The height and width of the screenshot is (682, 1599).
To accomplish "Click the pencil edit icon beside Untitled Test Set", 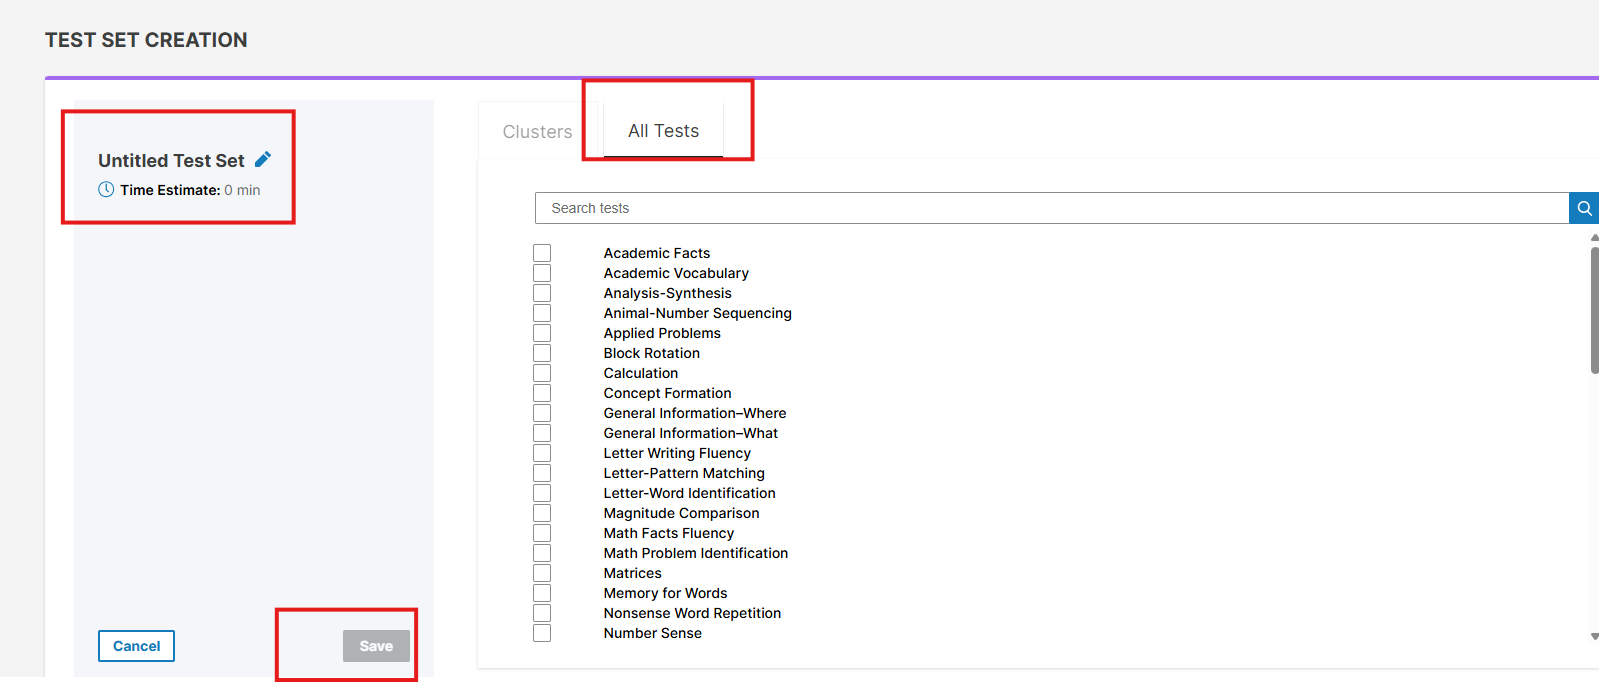I will click(x=263, y=160).
